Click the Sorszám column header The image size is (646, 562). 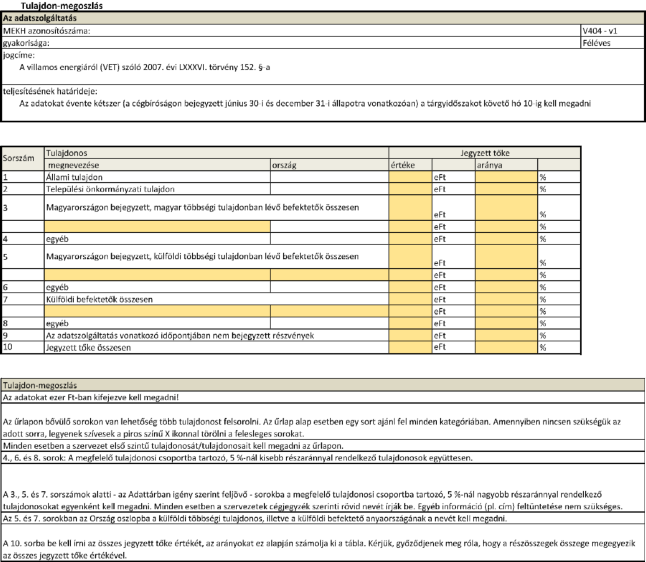click(21, 158)
